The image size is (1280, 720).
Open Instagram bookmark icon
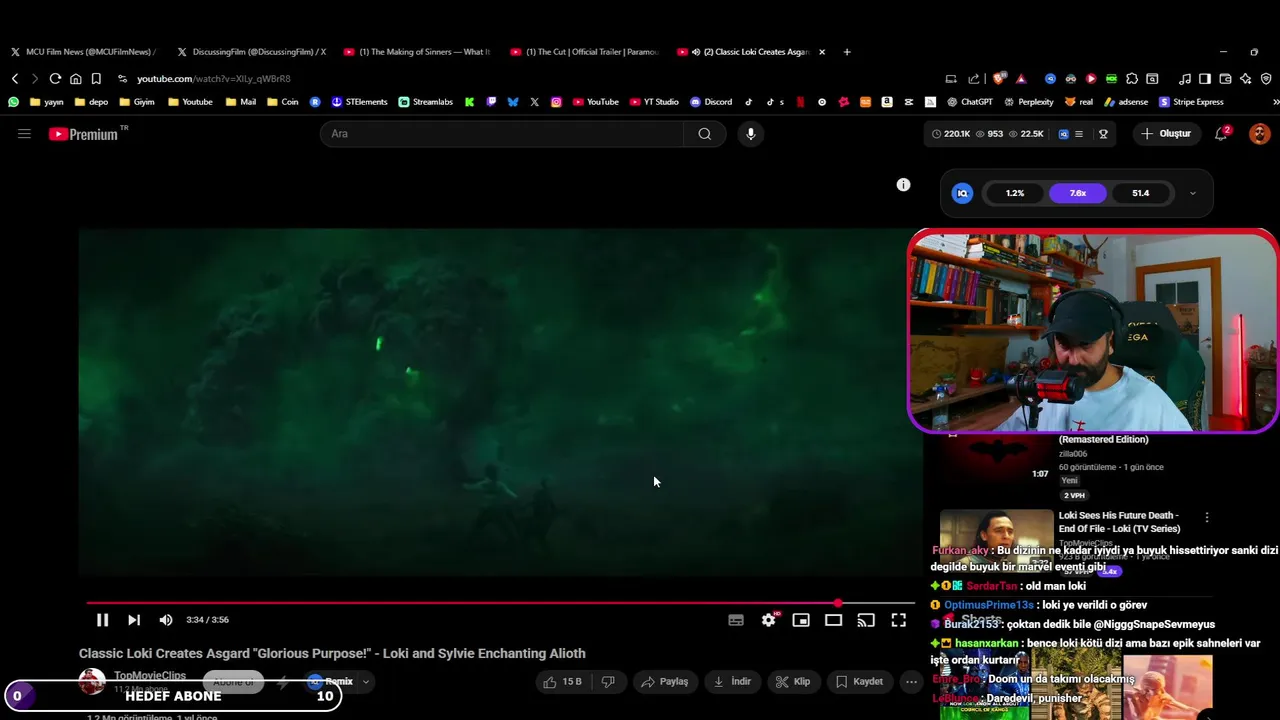tap(556, 102)
